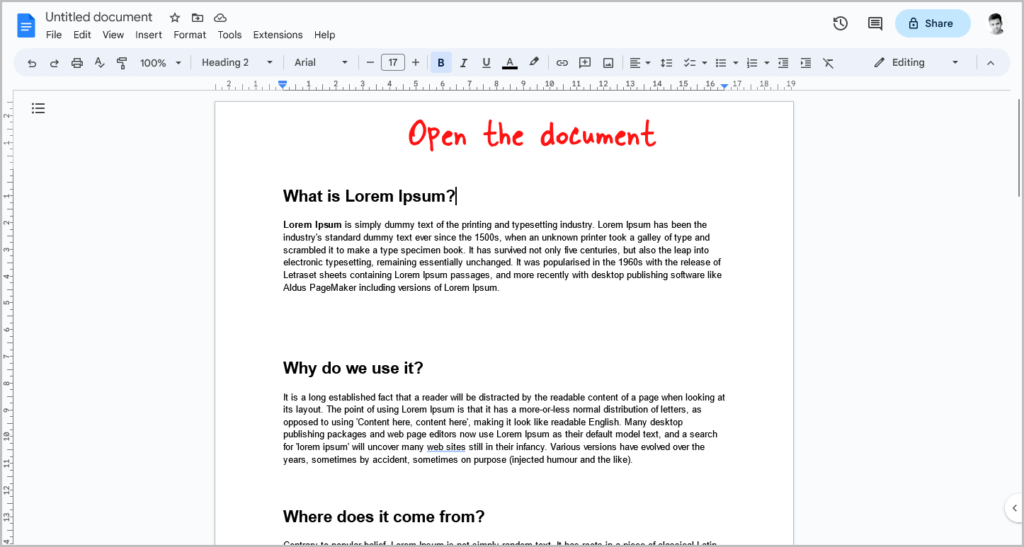
Task: Toggle underline formatting
Action: pos(486,63)
